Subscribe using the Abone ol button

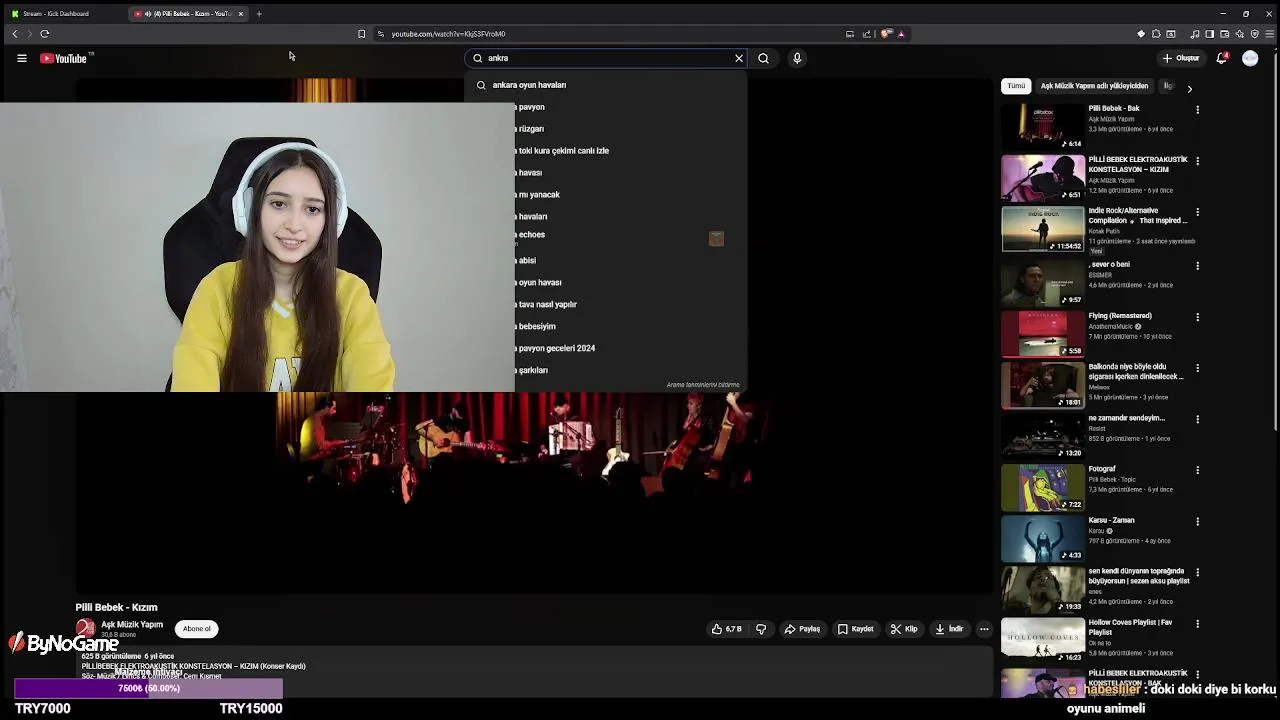(197, 629)
